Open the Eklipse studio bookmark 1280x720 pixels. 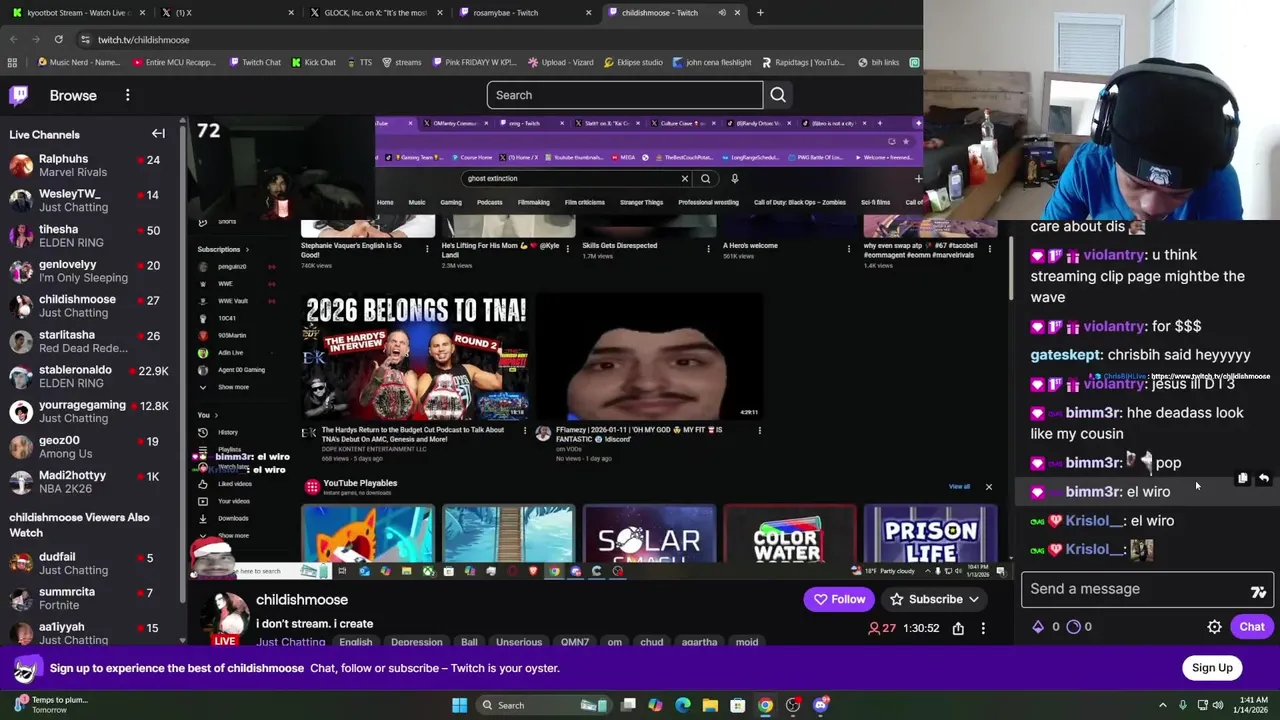coord(633,62)
